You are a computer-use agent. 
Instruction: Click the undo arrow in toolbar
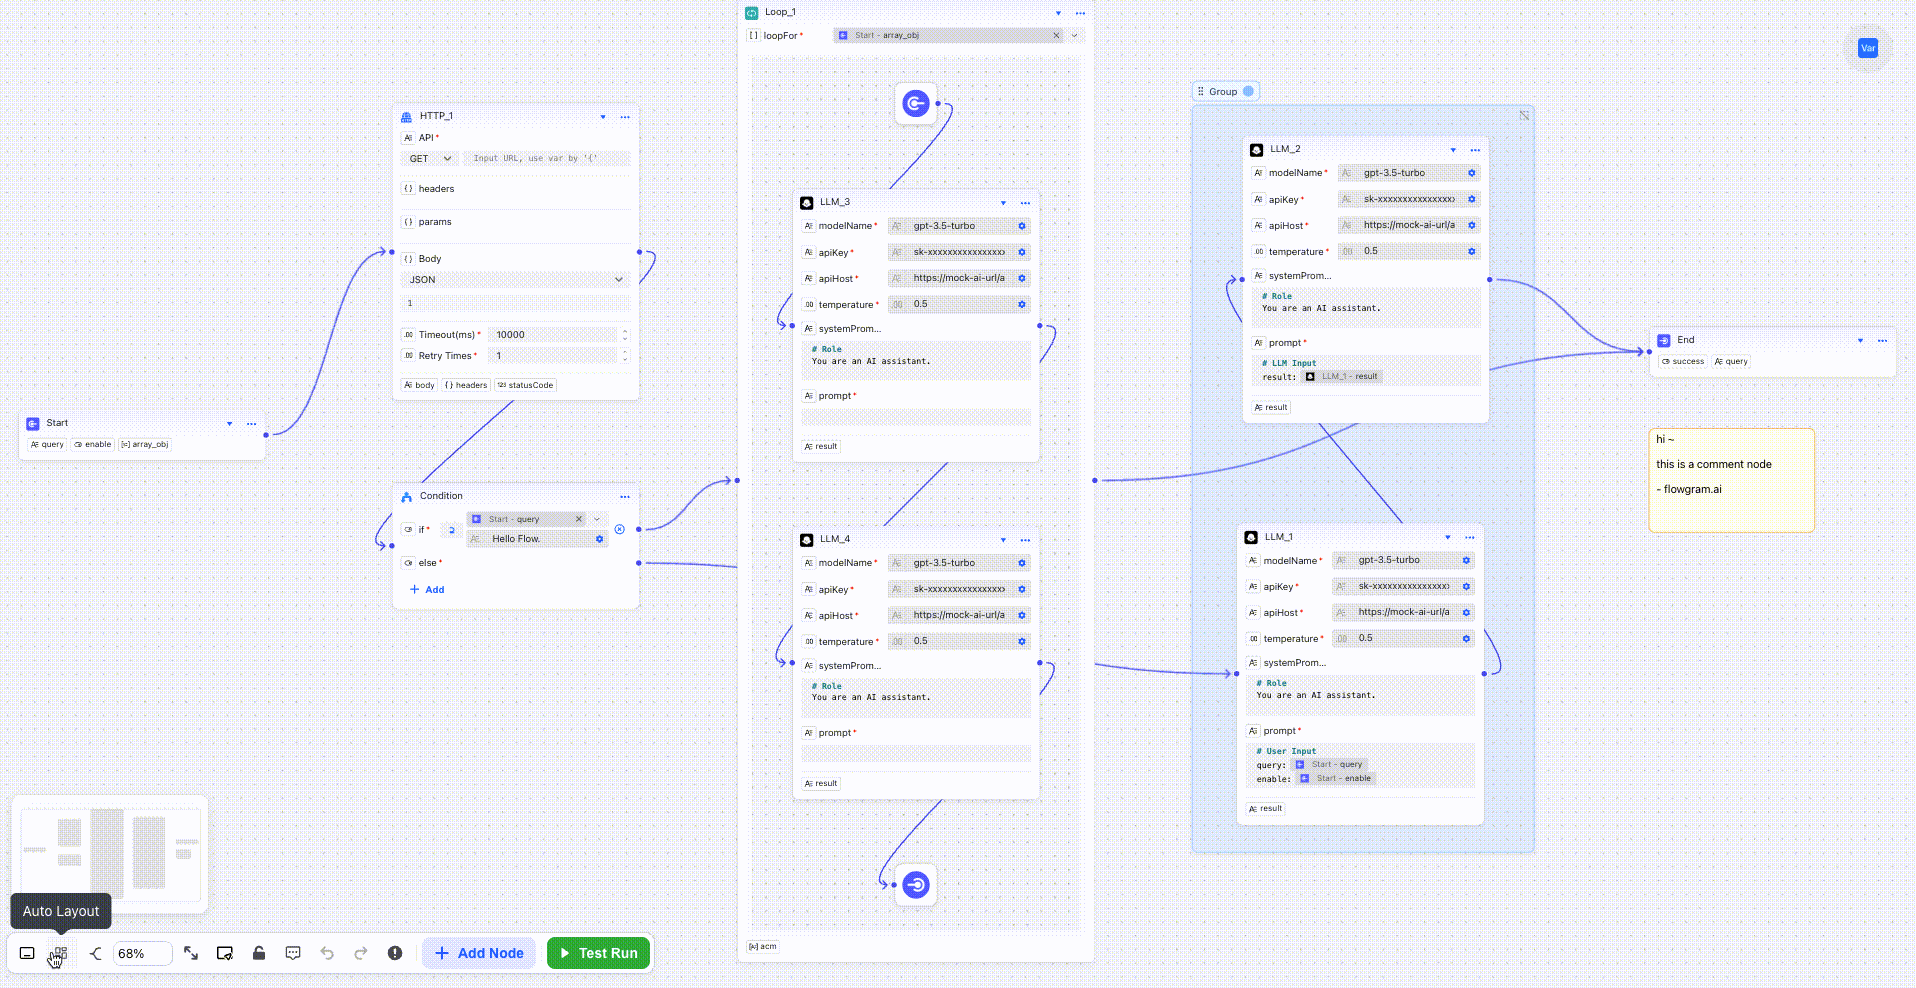tap(327, 953)
